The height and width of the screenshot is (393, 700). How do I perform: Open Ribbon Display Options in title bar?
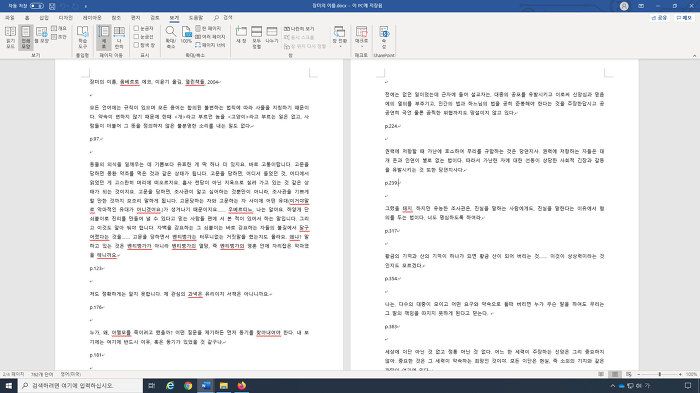pos(641,6)
